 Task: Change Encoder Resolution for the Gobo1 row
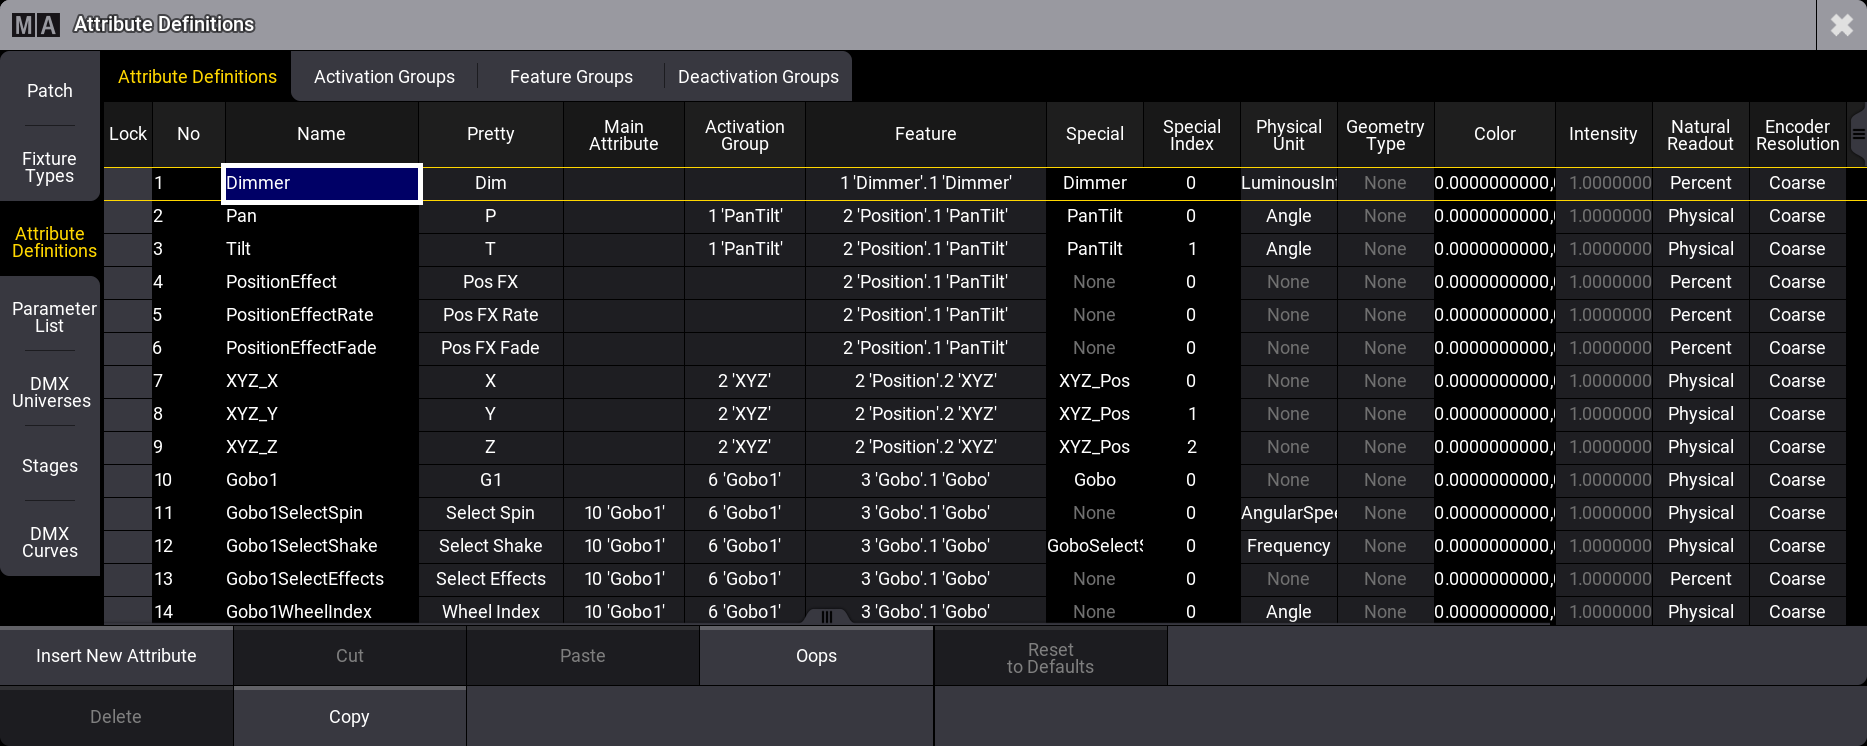click(x=1797, y=480)
